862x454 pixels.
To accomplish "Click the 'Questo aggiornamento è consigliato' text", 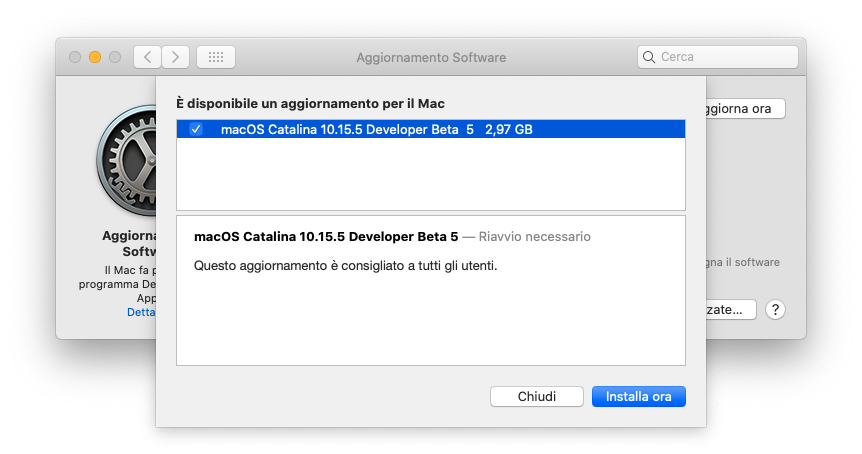I will point(345,266).
